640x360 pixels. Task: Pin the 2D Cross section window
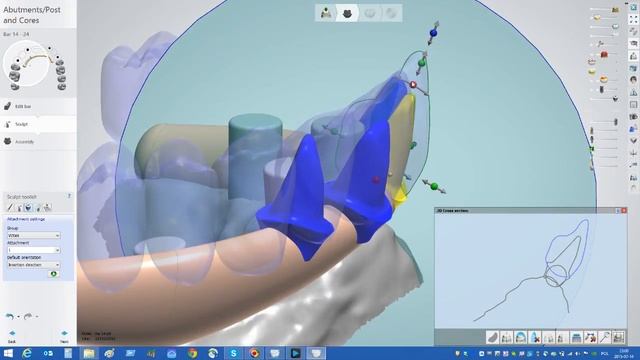(618, 211)
